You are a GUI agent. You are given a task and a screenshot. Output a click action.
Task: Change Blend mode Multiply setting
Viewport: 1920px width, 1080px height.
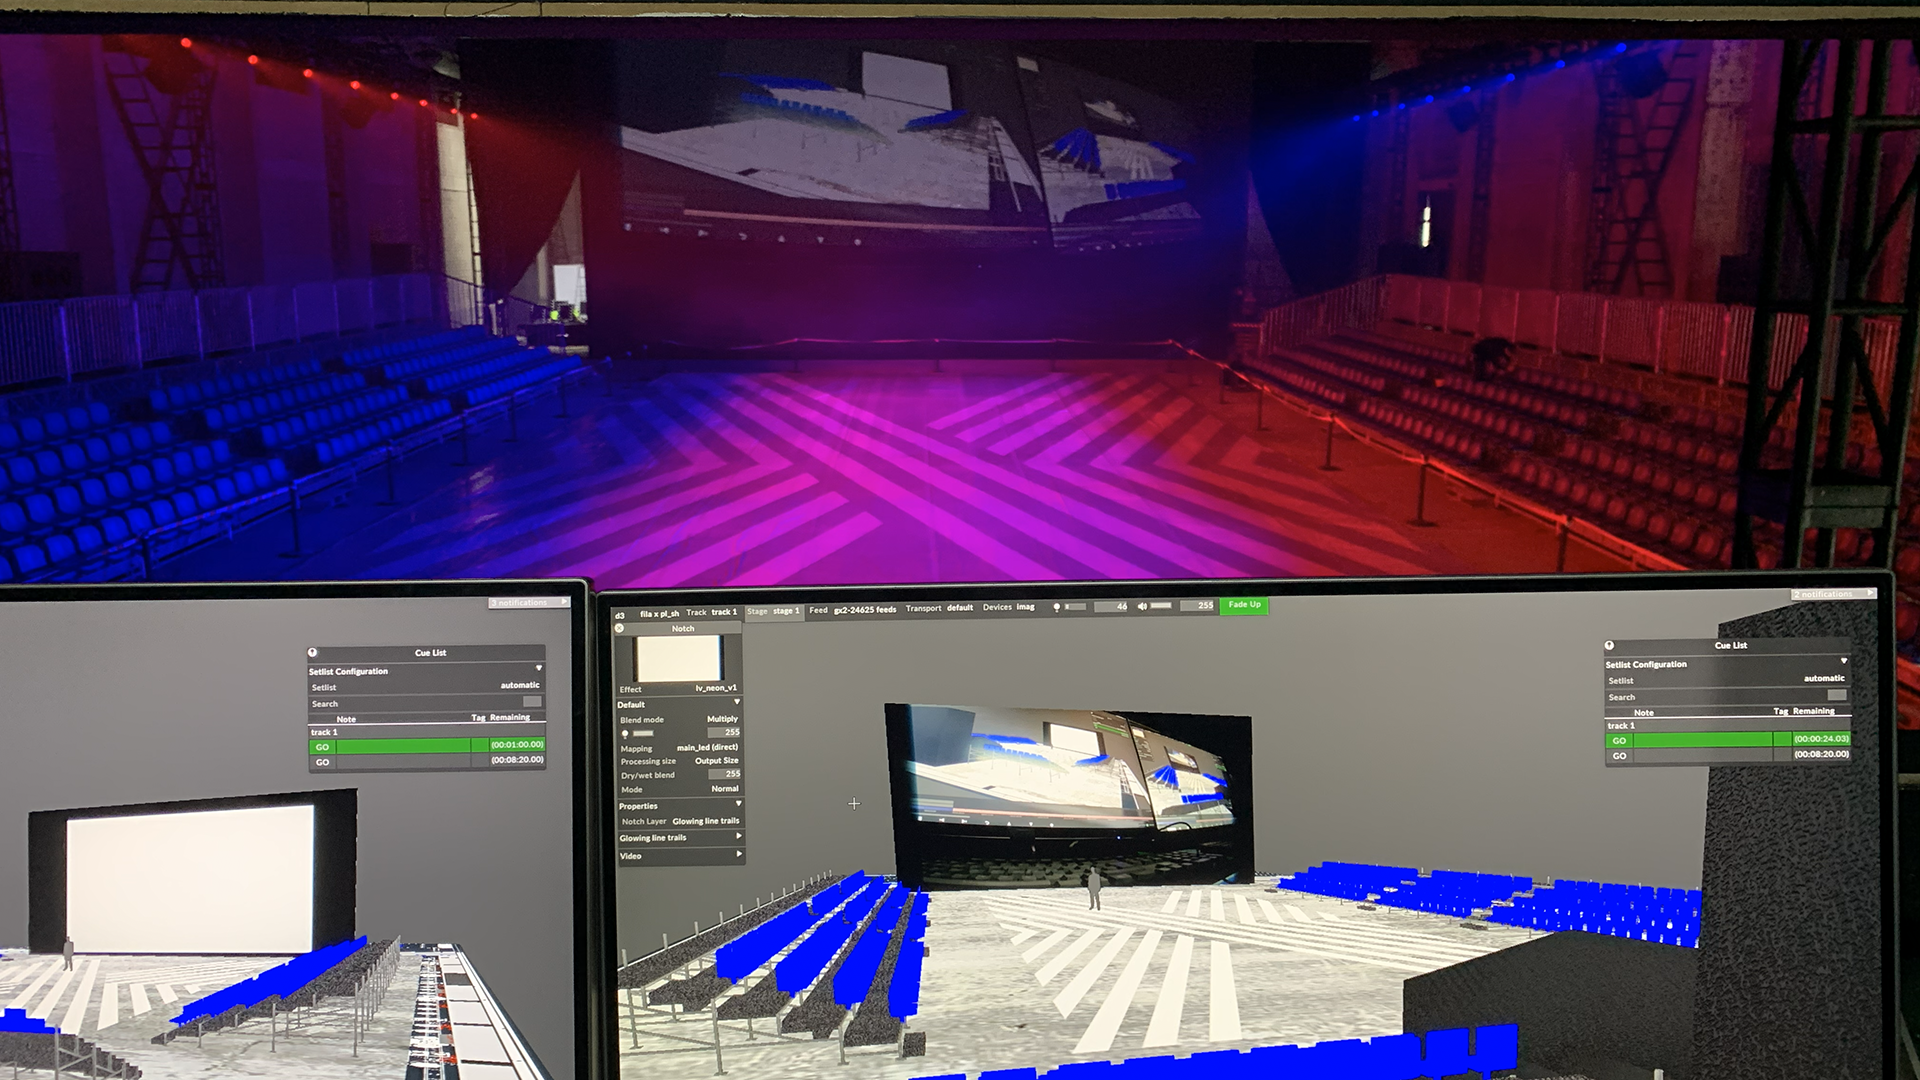pos(722,719)
